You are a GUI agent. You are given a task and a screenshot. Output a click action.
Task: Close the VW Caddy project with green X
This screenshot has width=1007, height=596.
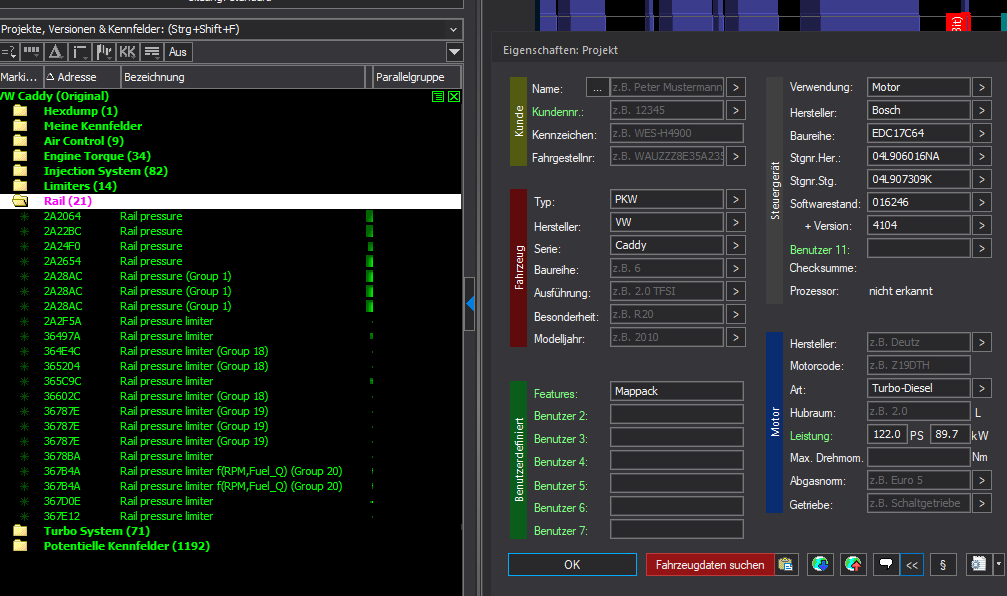453,96
